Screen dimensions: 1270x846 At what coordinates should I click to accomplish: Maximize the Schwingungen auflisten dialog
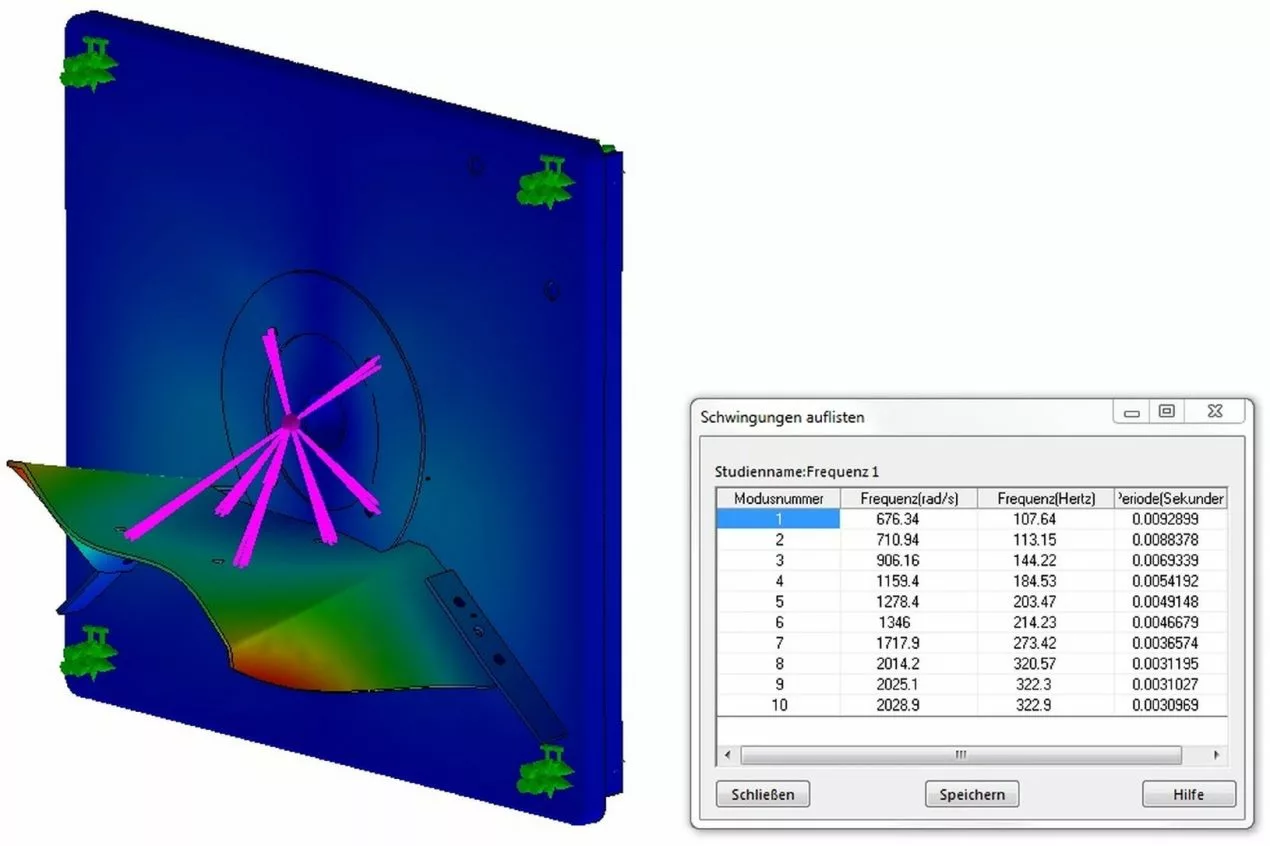tap(1166, 411)
